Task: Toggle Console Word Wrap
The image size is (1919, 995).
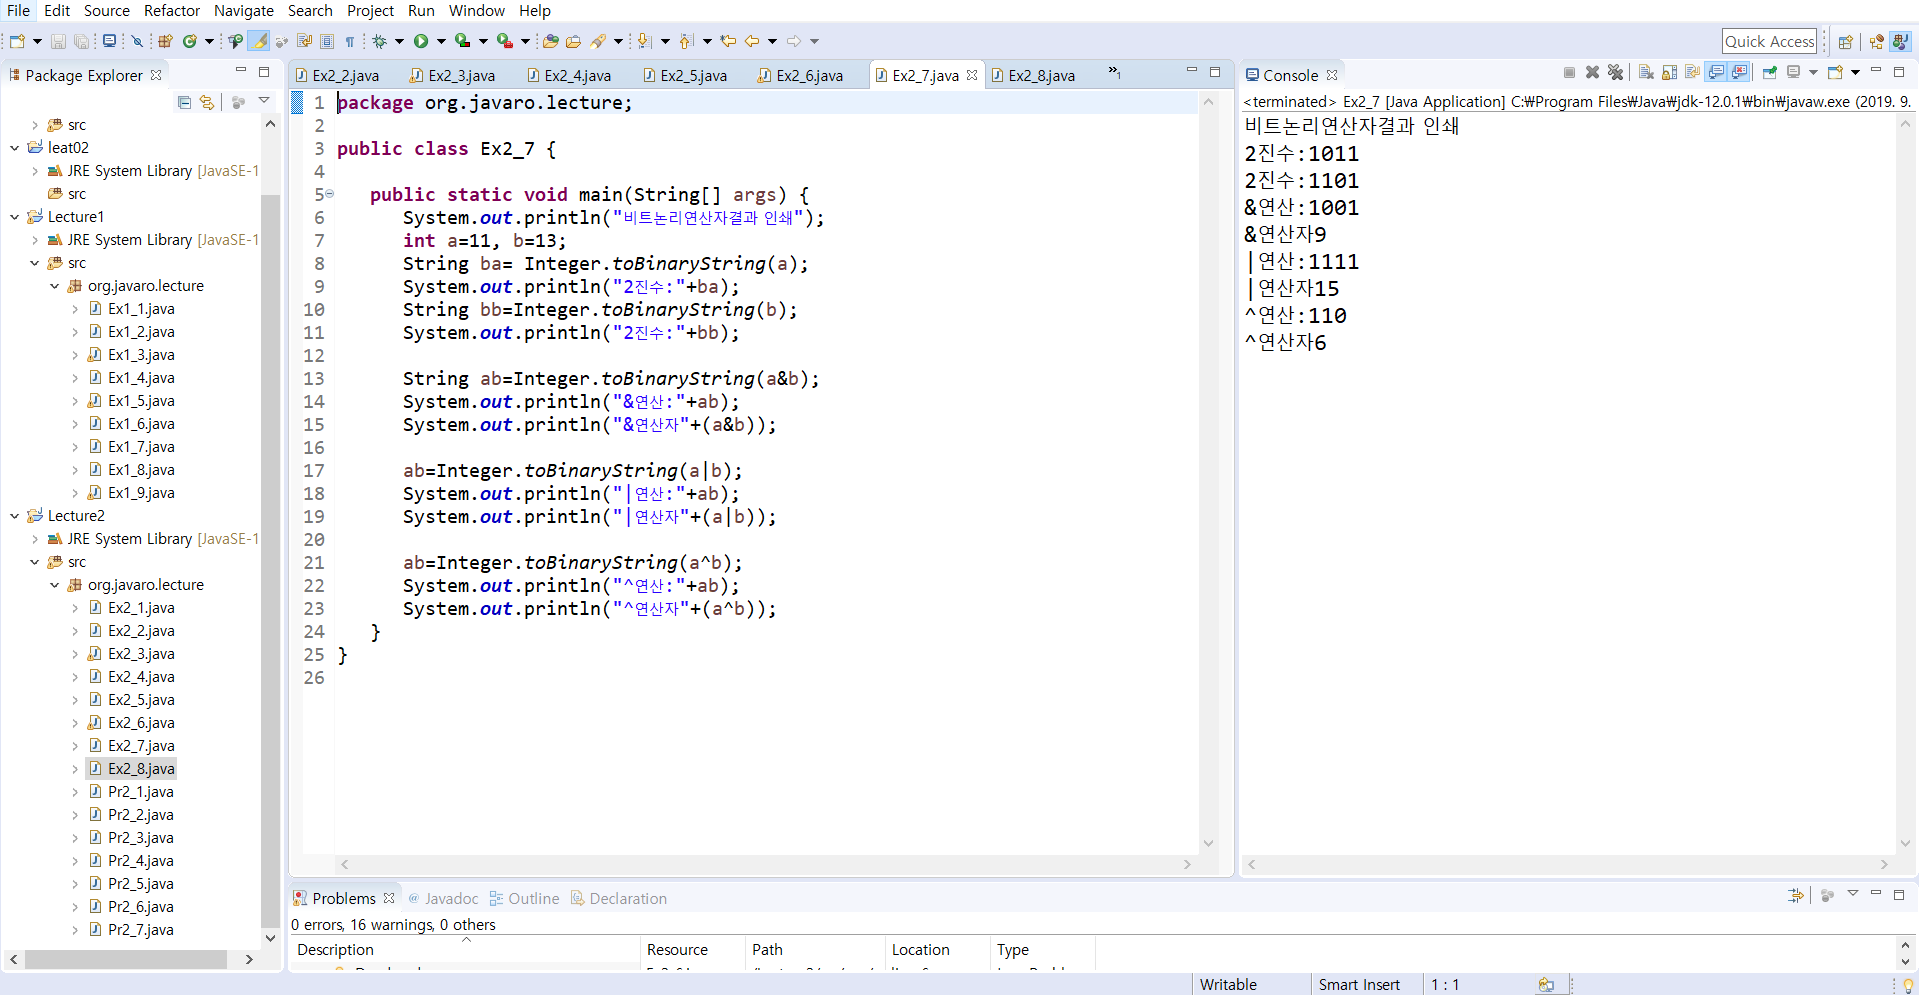Action: (x=1692, y=72)
